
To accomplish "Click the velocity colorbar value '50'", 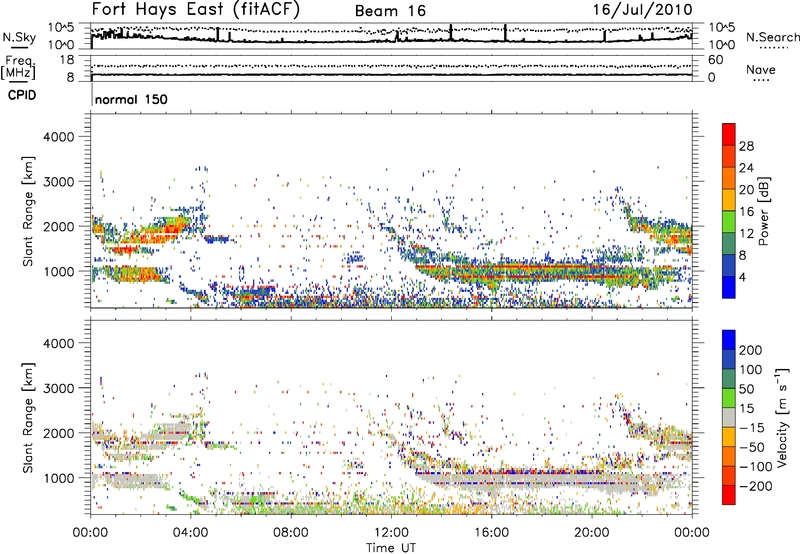I will [746, 389].
